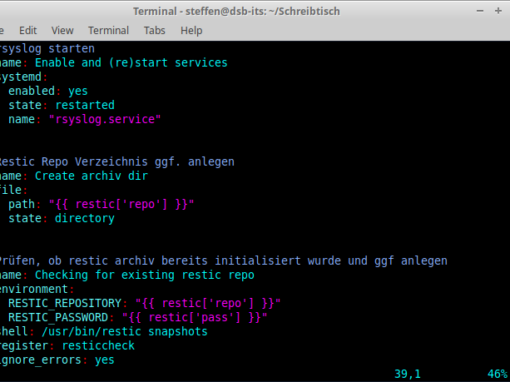
Task: Click the 'state: directory' line
Action: [61, 218]
